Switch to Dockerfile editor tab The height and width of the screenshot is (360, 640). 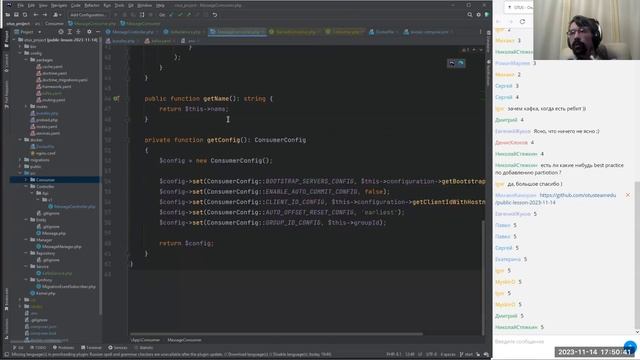[384, 31]
